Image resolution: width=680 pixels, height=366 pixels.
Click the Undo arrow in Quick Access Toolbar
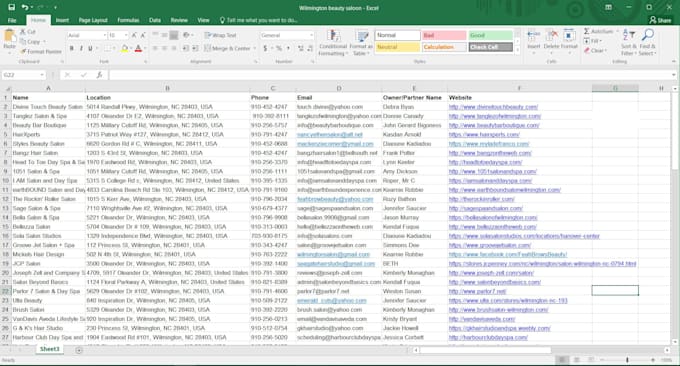click(25, 7)
